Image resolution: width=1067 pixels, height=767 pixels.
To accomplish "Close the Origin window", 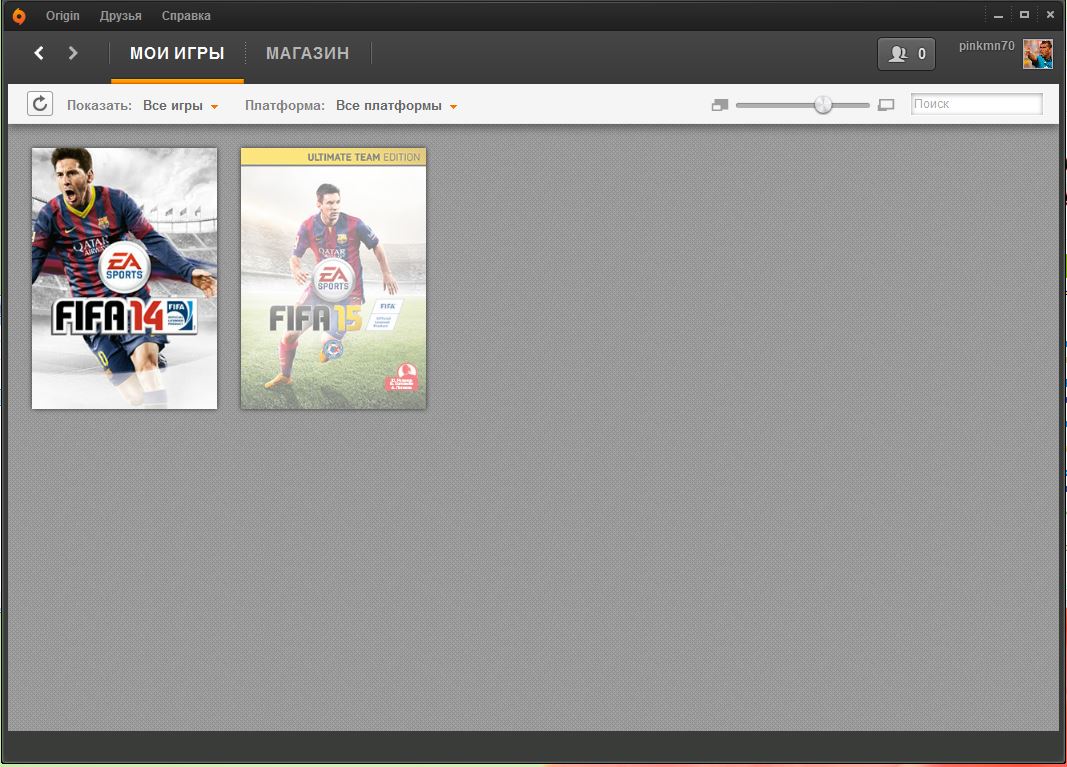I will pos(1050,15).
